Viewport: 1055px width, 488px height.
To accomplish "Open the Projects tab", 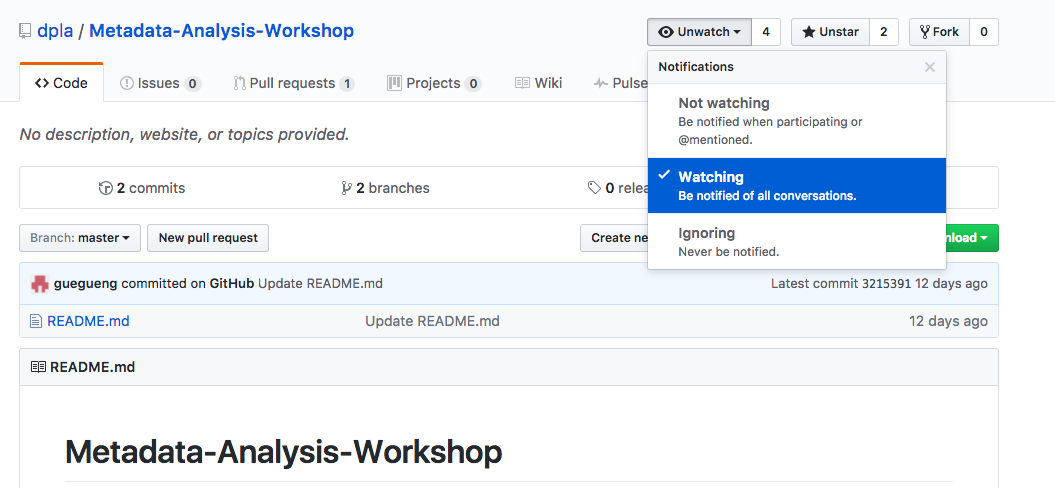I will click(x=434, y=83).
